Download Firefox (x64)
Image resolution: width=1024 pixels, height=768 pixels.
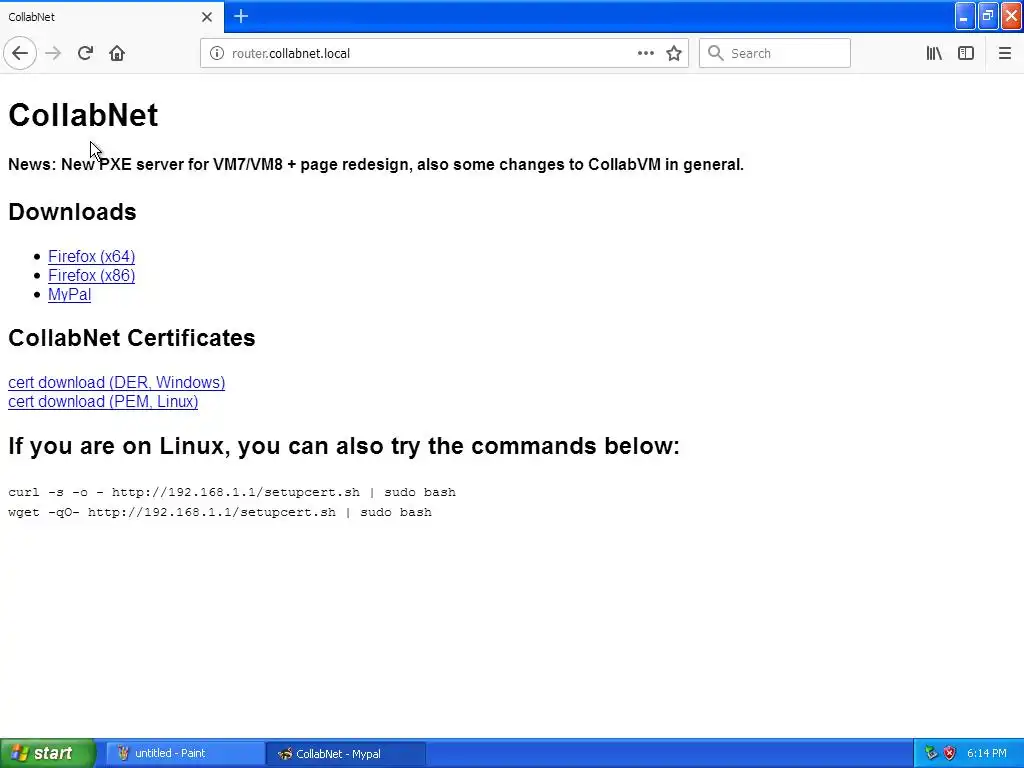pos(91,257)
